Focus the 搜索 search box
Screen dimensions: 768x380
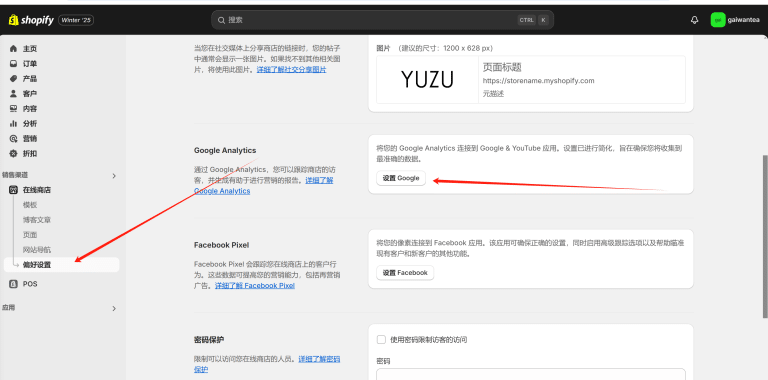pos(383,20)
